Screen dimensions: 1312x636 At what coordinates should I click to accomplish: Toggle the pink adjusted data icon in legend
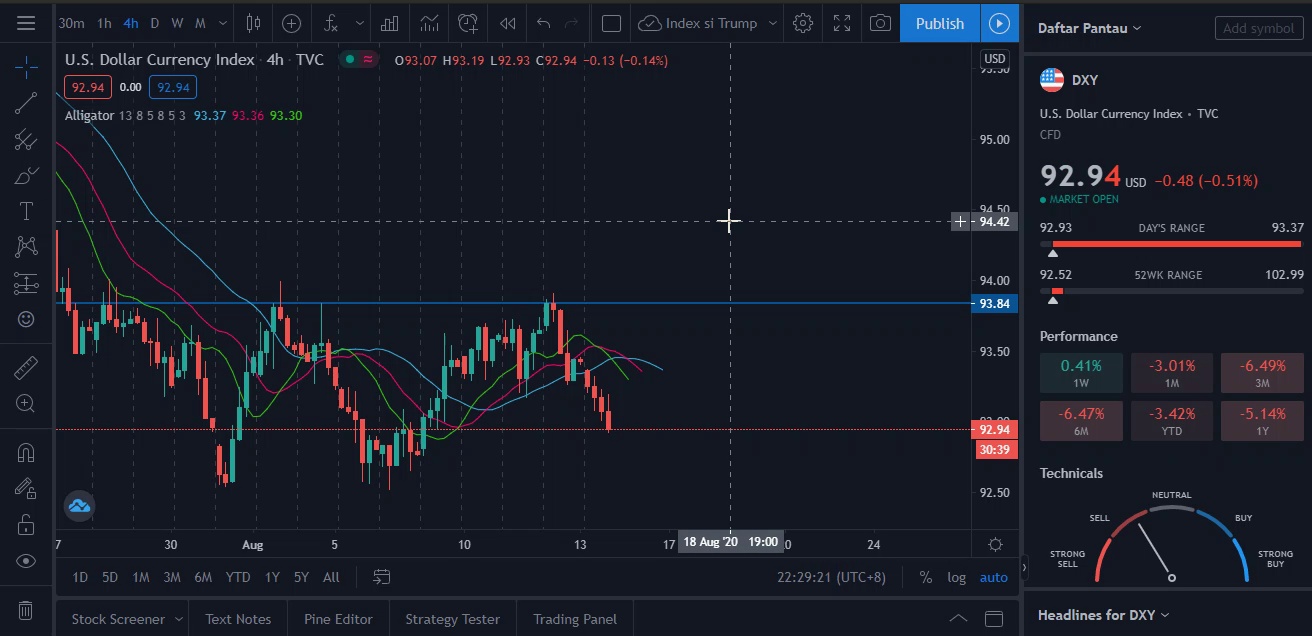368,60
